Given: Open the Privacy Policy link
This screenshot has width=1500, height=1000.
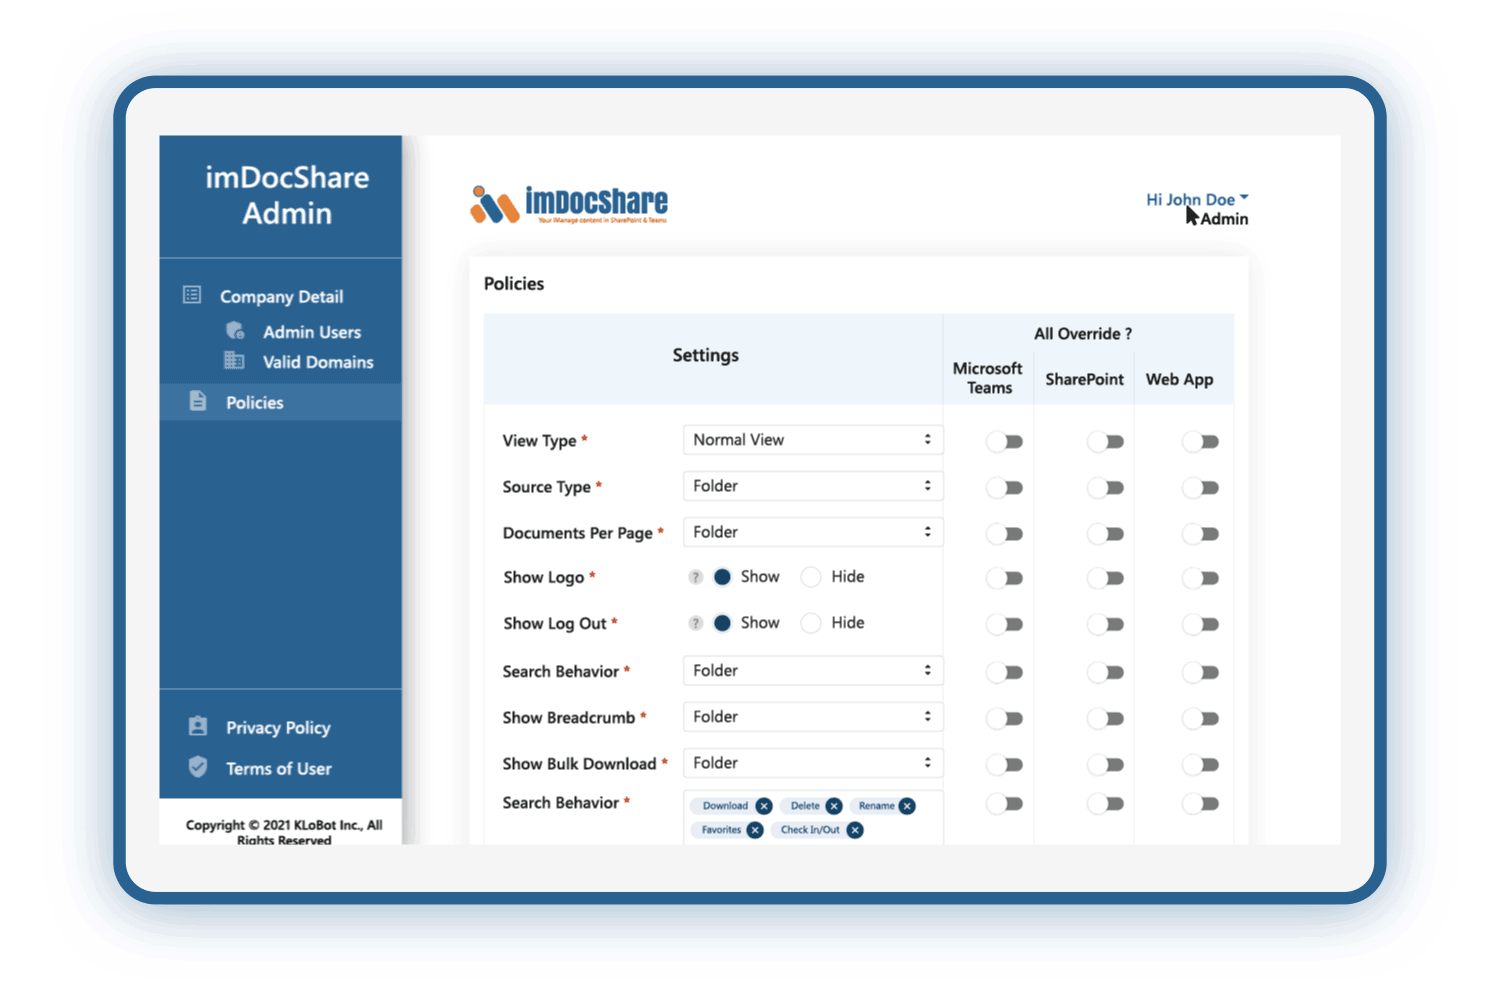Looking at the screenshot, I should tap(278, 728).
